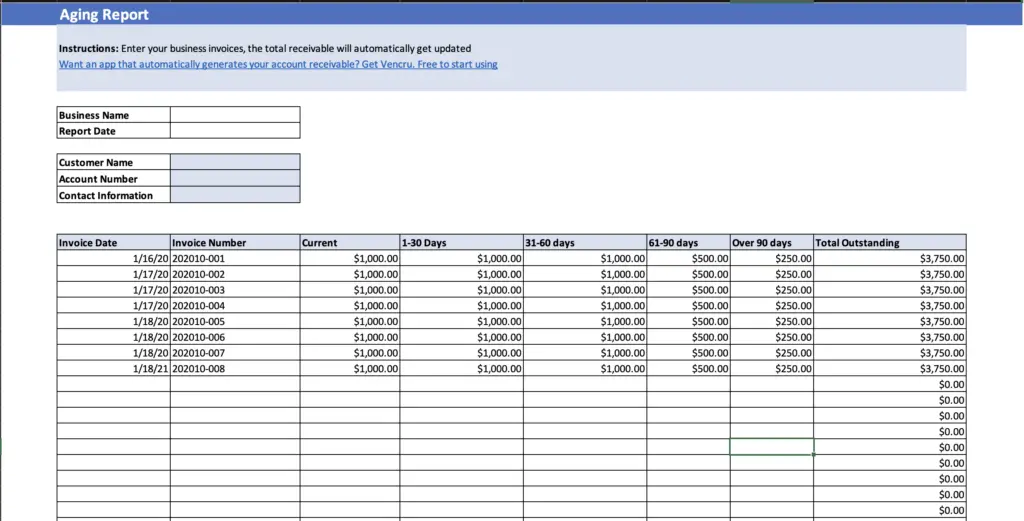Open the Vencru account receivable app link
The image size is (1024, 521).
pos(278,64)
